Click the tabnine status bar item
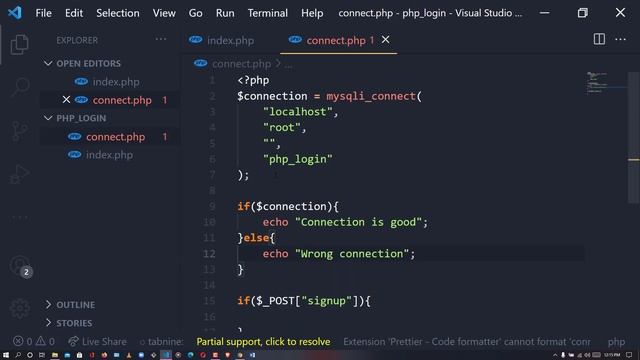The image size is (640, 360). click(x=161, y=341)
